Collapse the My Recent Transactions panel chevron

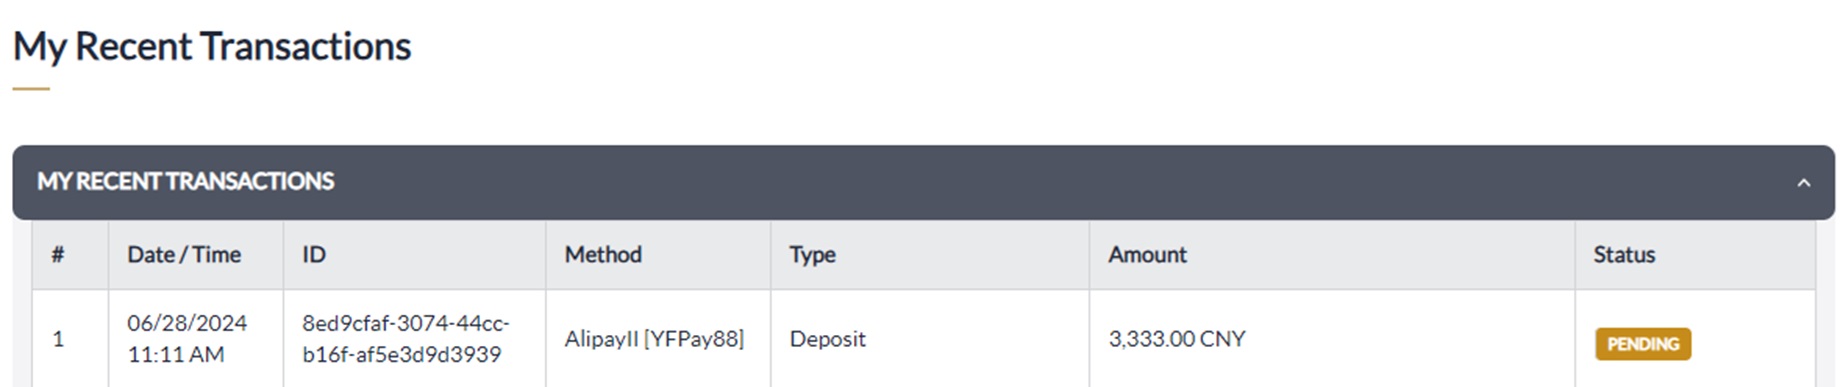point(1803,183)
